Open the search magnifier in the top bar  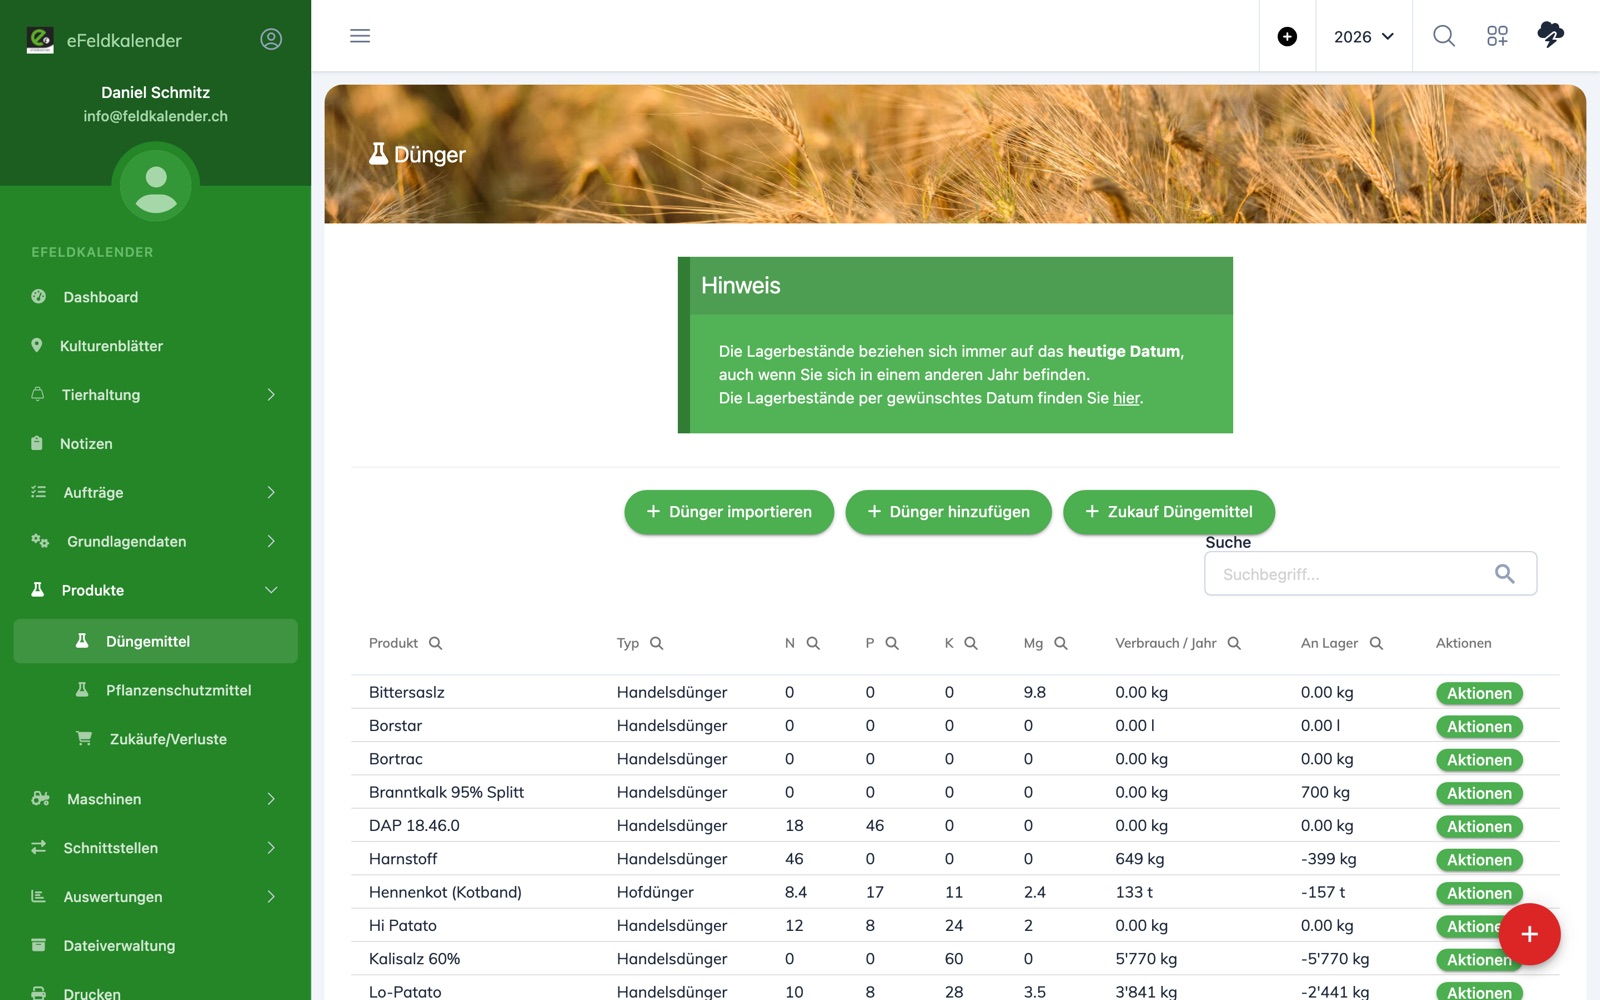point(1443,36)
